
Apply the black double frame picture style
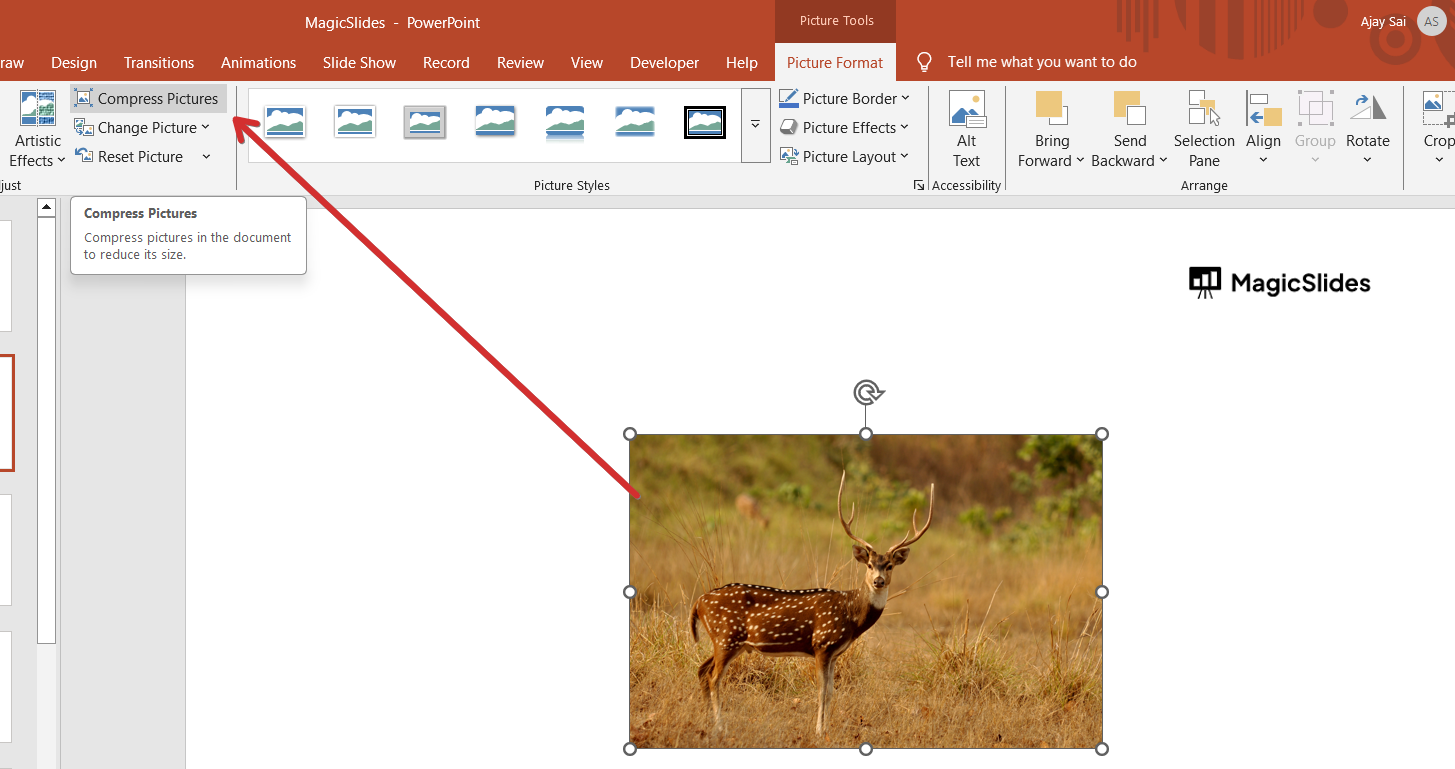705,123
